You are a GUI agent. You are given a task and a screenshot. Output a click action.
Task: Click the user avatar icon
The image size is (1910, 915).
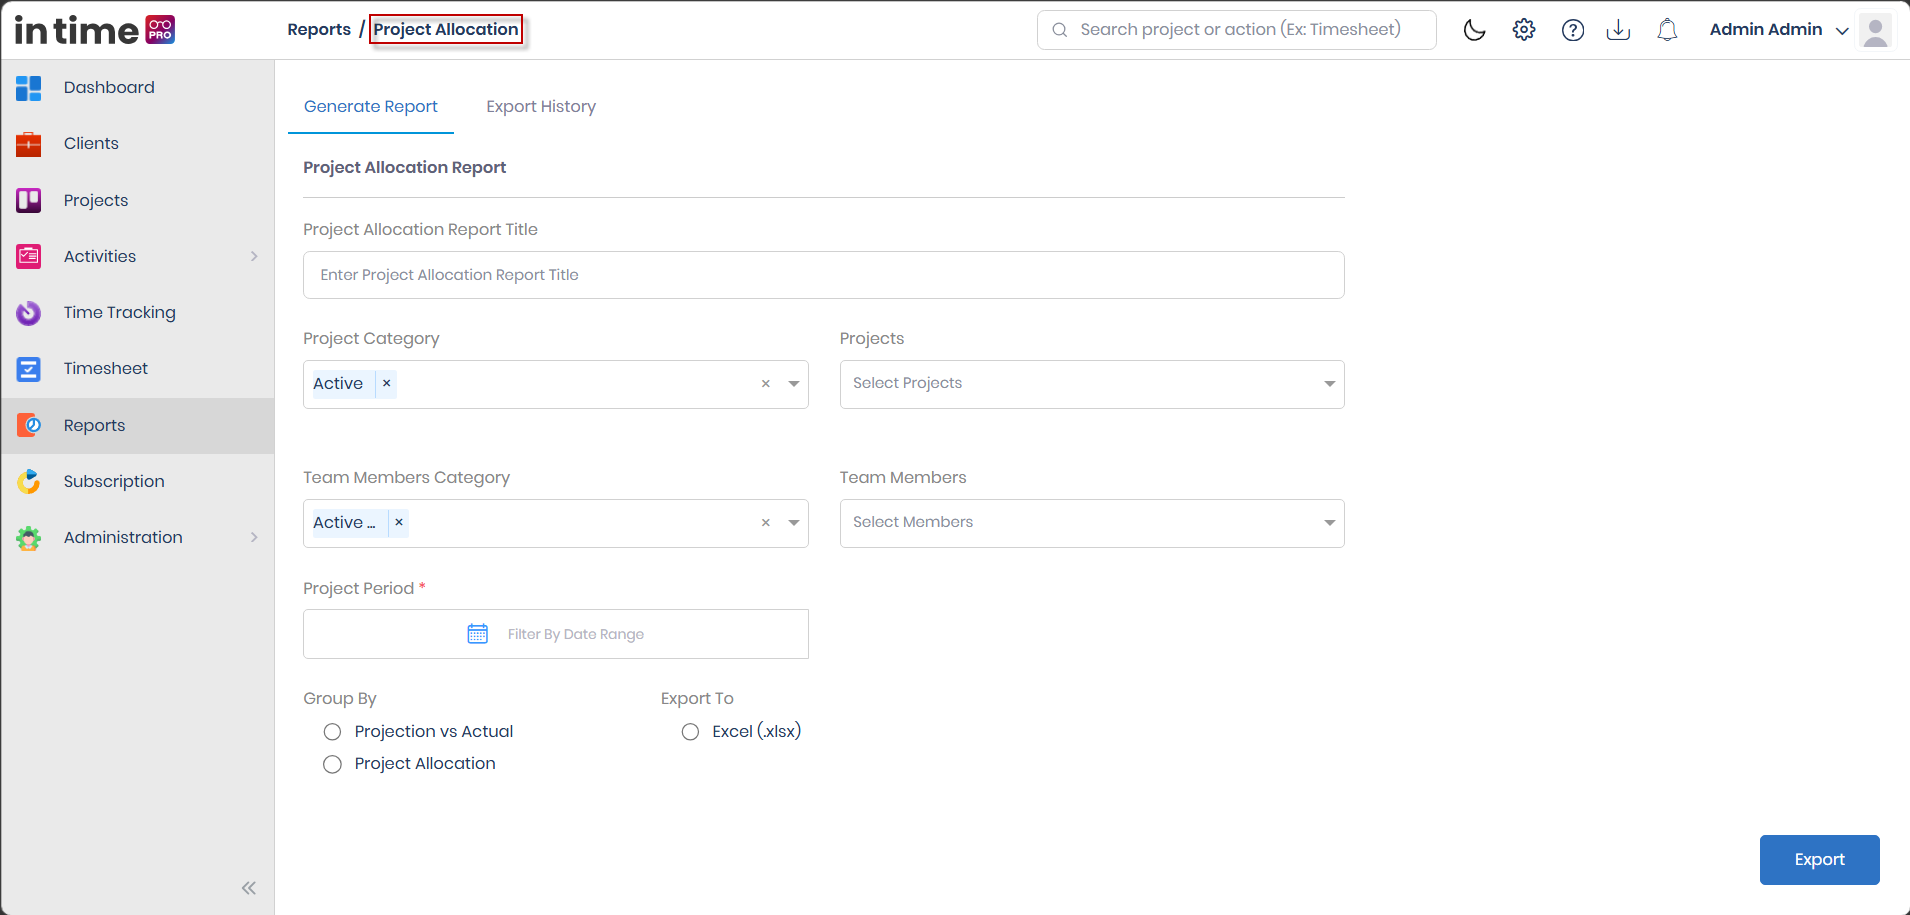tap(1876, 30)
